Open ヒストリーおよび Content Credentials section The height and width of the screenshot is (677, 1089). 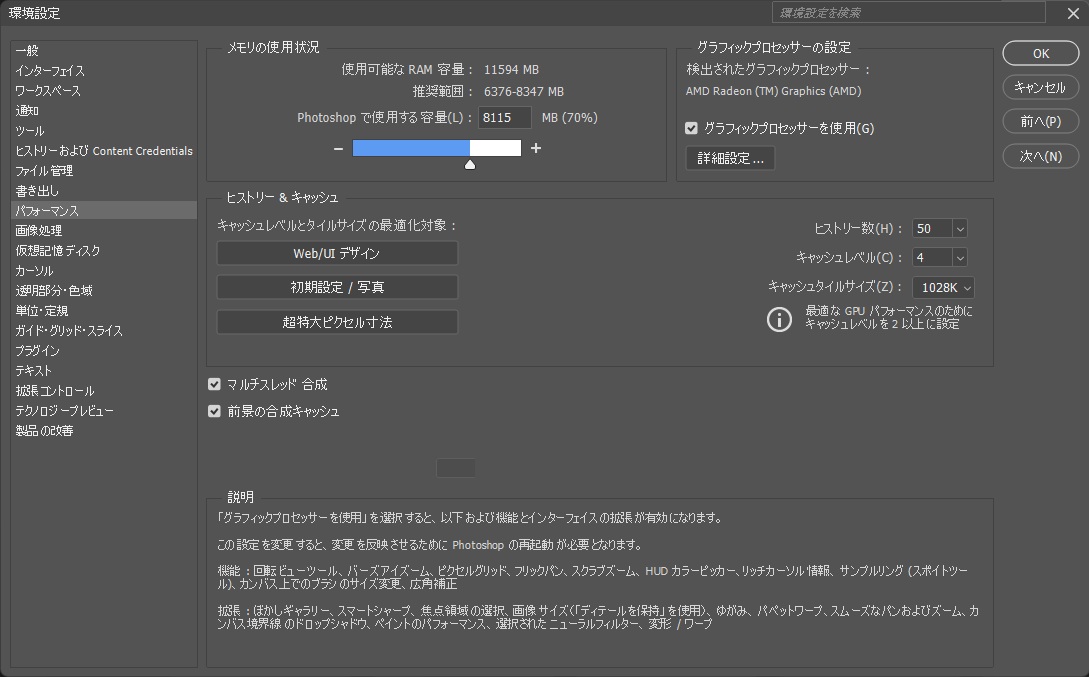tap(103, 151)
